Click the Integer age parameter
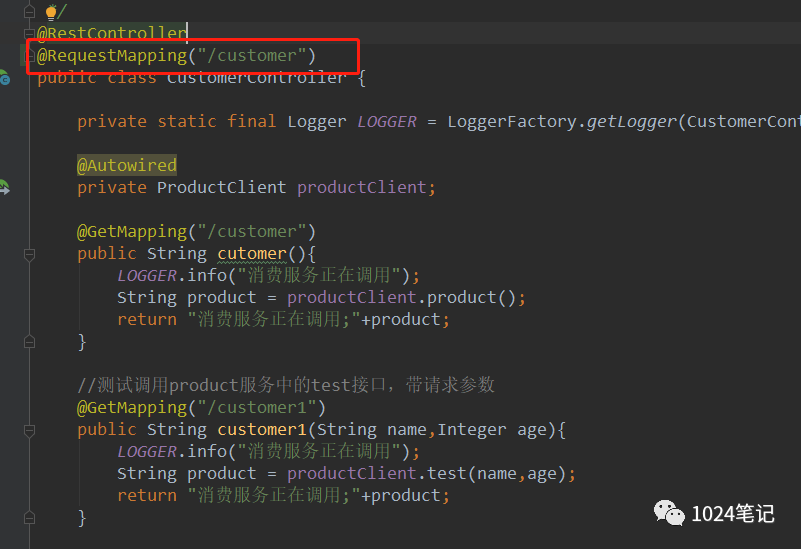This screenshot has width=801, height=549. 492,430
